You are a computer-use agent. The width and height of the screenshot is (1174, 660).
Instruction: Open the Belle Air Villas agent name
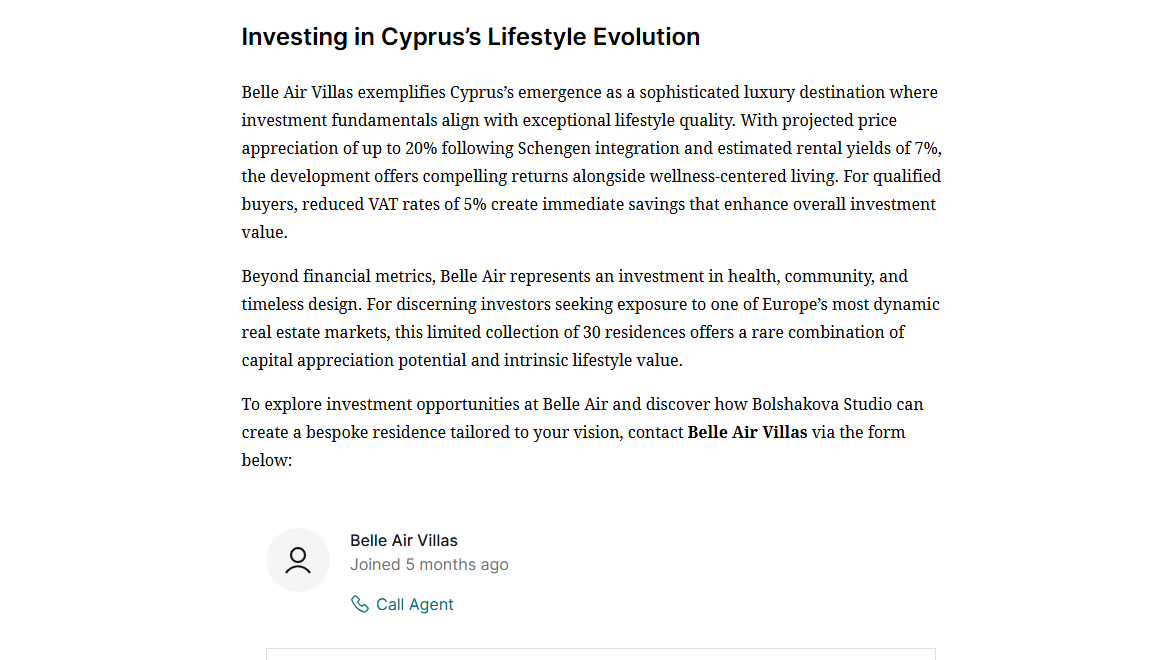pos(404,540)
